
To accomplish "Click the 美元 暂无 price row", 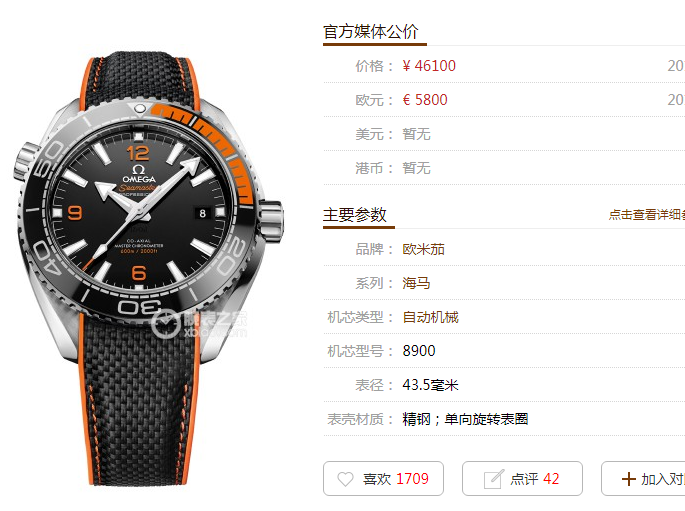I will [x=504, y=134].
